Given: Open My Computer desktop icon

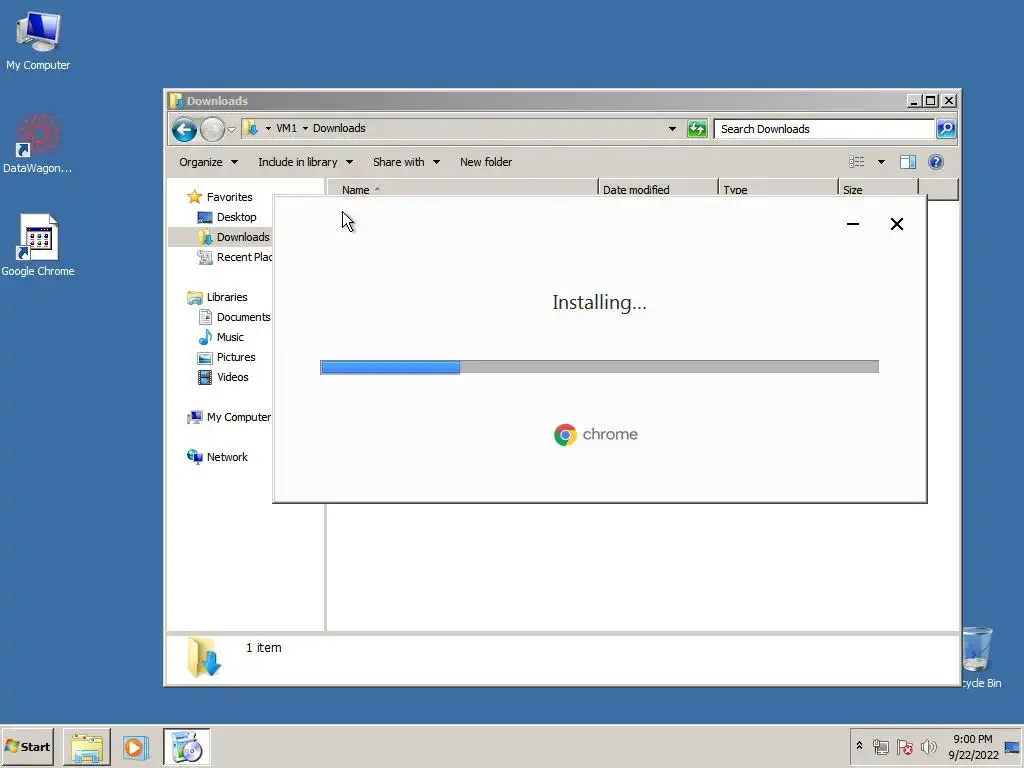Looking at the screenshot, I should [x=38, y=40].
